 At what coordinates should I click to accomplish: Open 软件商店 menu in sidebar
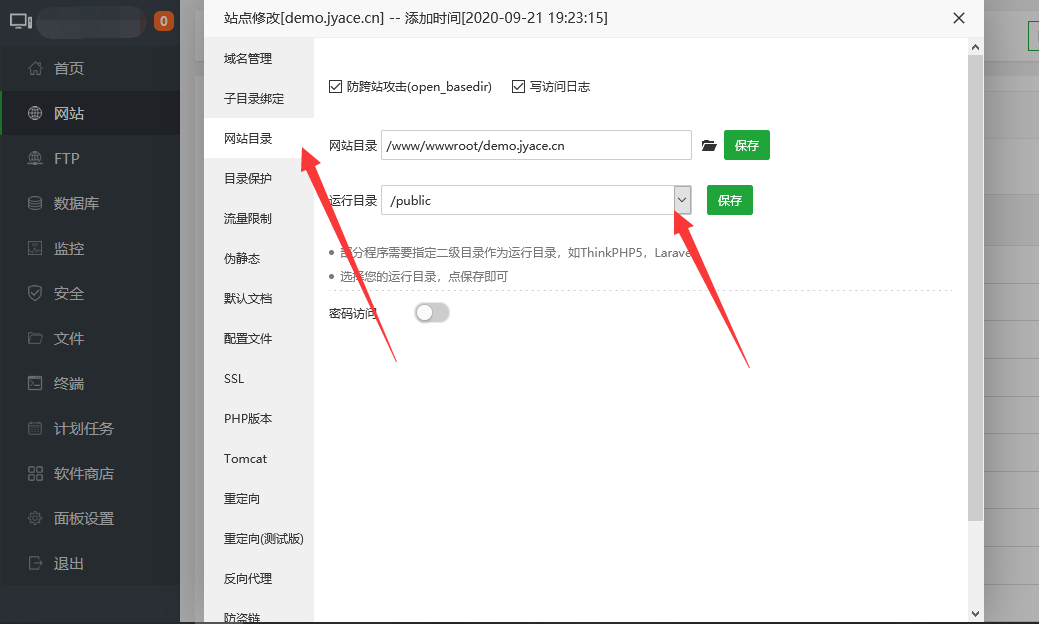pyautogui.click(x=90, y=474)
